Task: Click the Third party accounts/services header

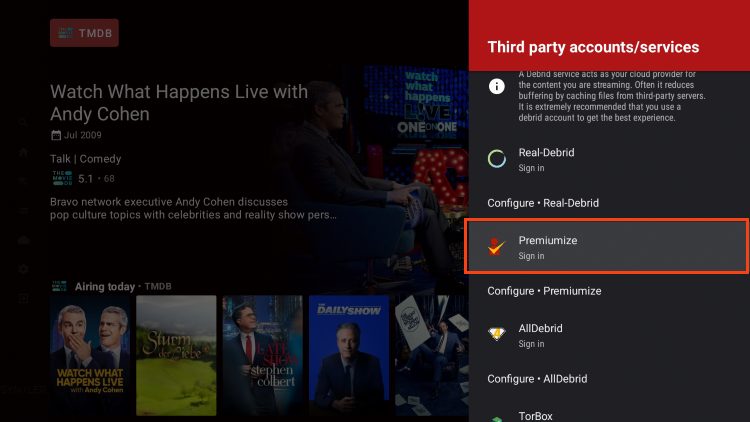Action: pyautogui.click(x=593, y=47)
